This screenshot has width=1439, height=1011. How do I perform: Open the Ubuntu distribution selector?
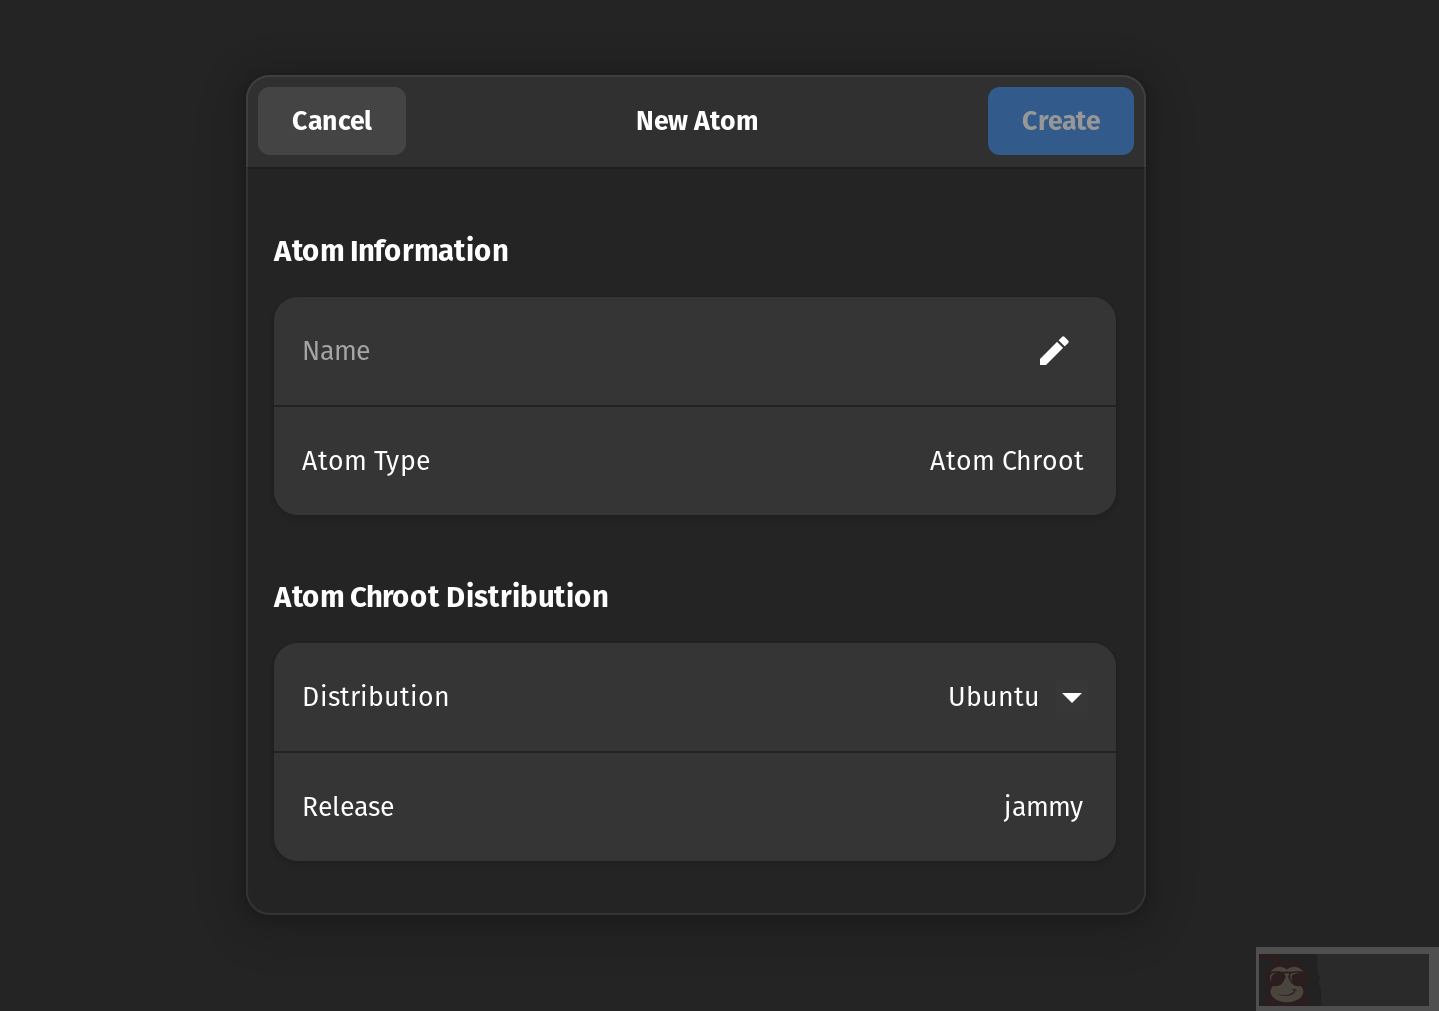(993, 697)
